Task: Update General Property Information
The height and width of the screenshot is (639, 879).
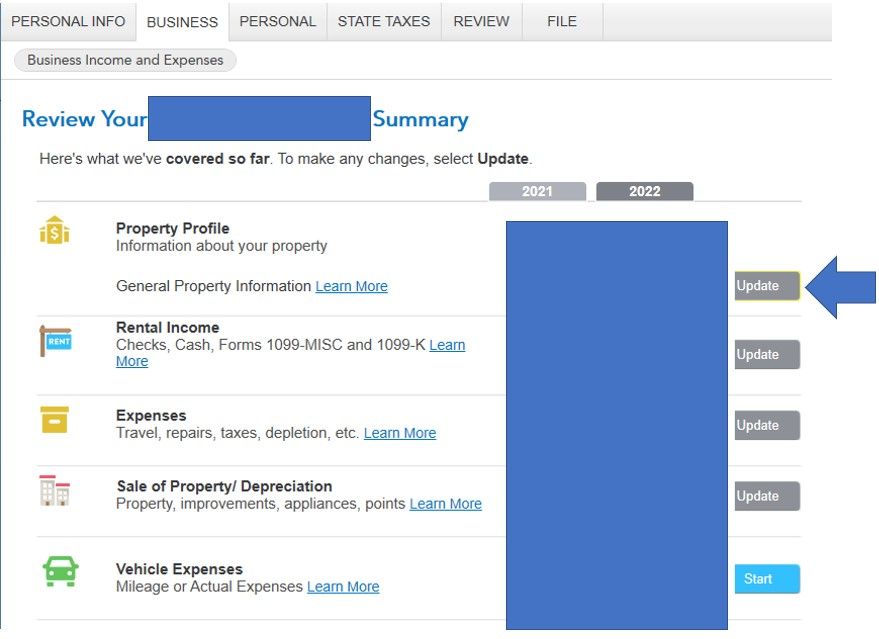Action: point(767,286)
